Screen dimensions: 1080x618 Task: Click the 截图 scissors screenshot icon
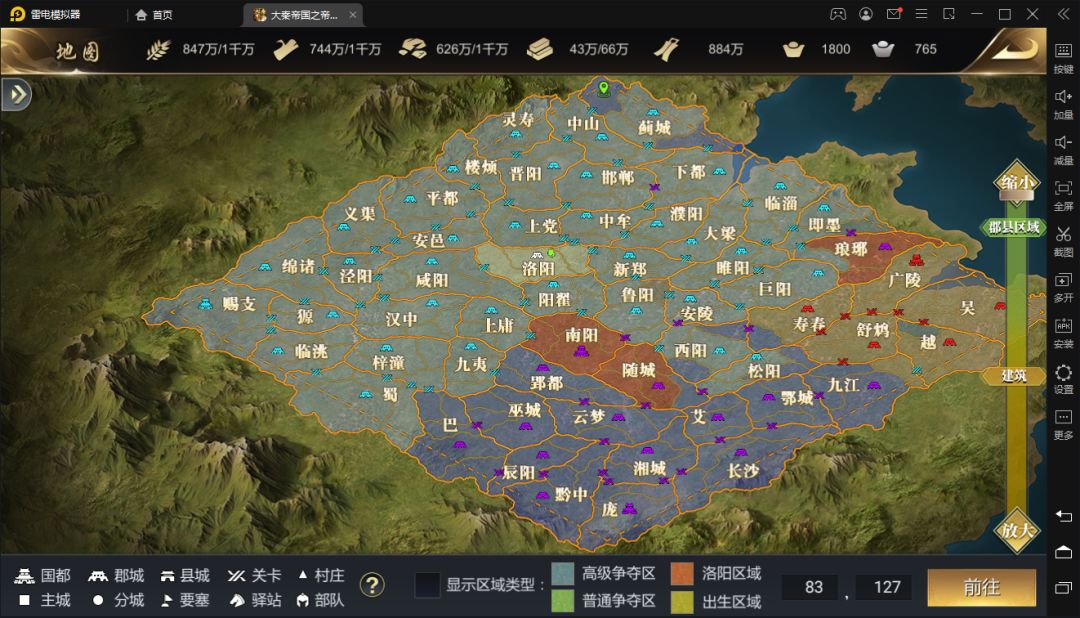tap(1063, 241)
